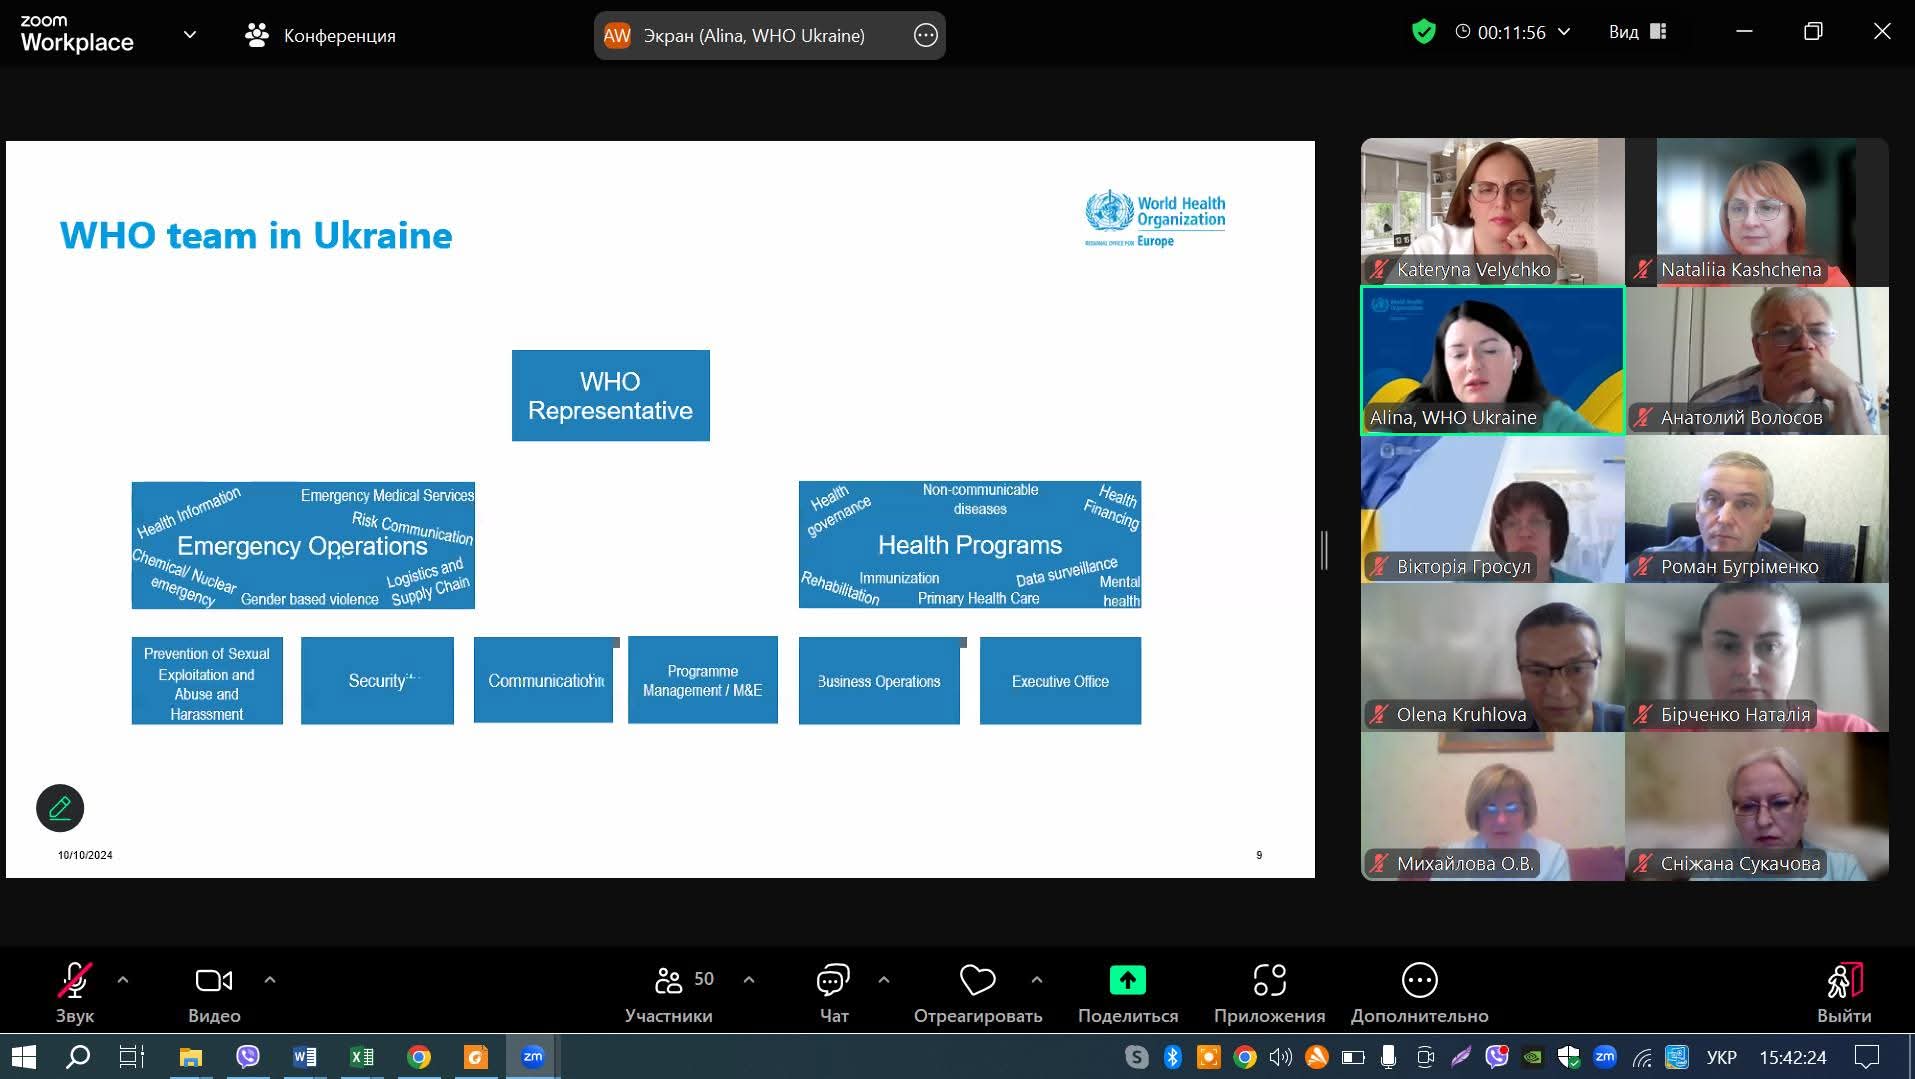Open the Apps panel

tap(1269, 981)
